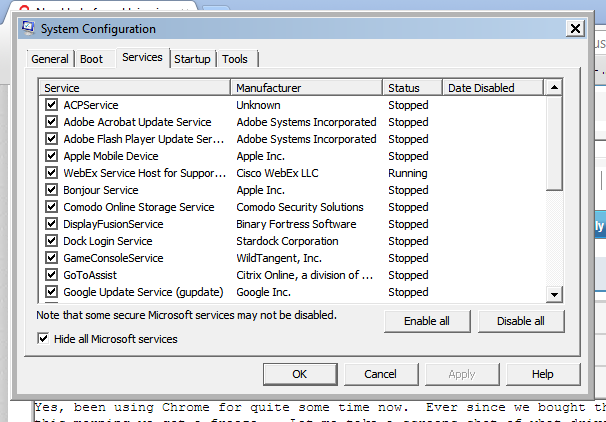Sort list by Status column header

pos(412,88)
